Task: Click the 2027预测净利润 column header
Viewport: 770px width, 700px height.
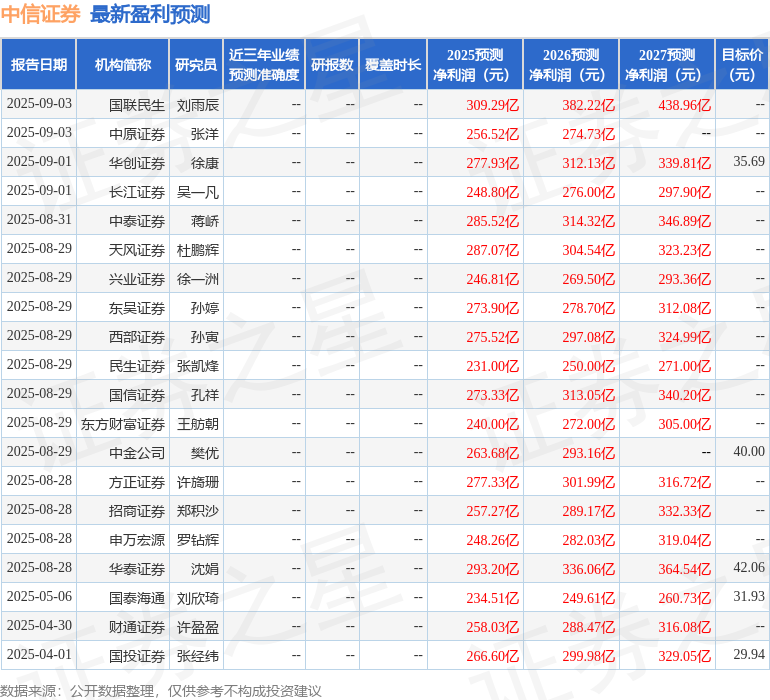Action: coord(667,64)
